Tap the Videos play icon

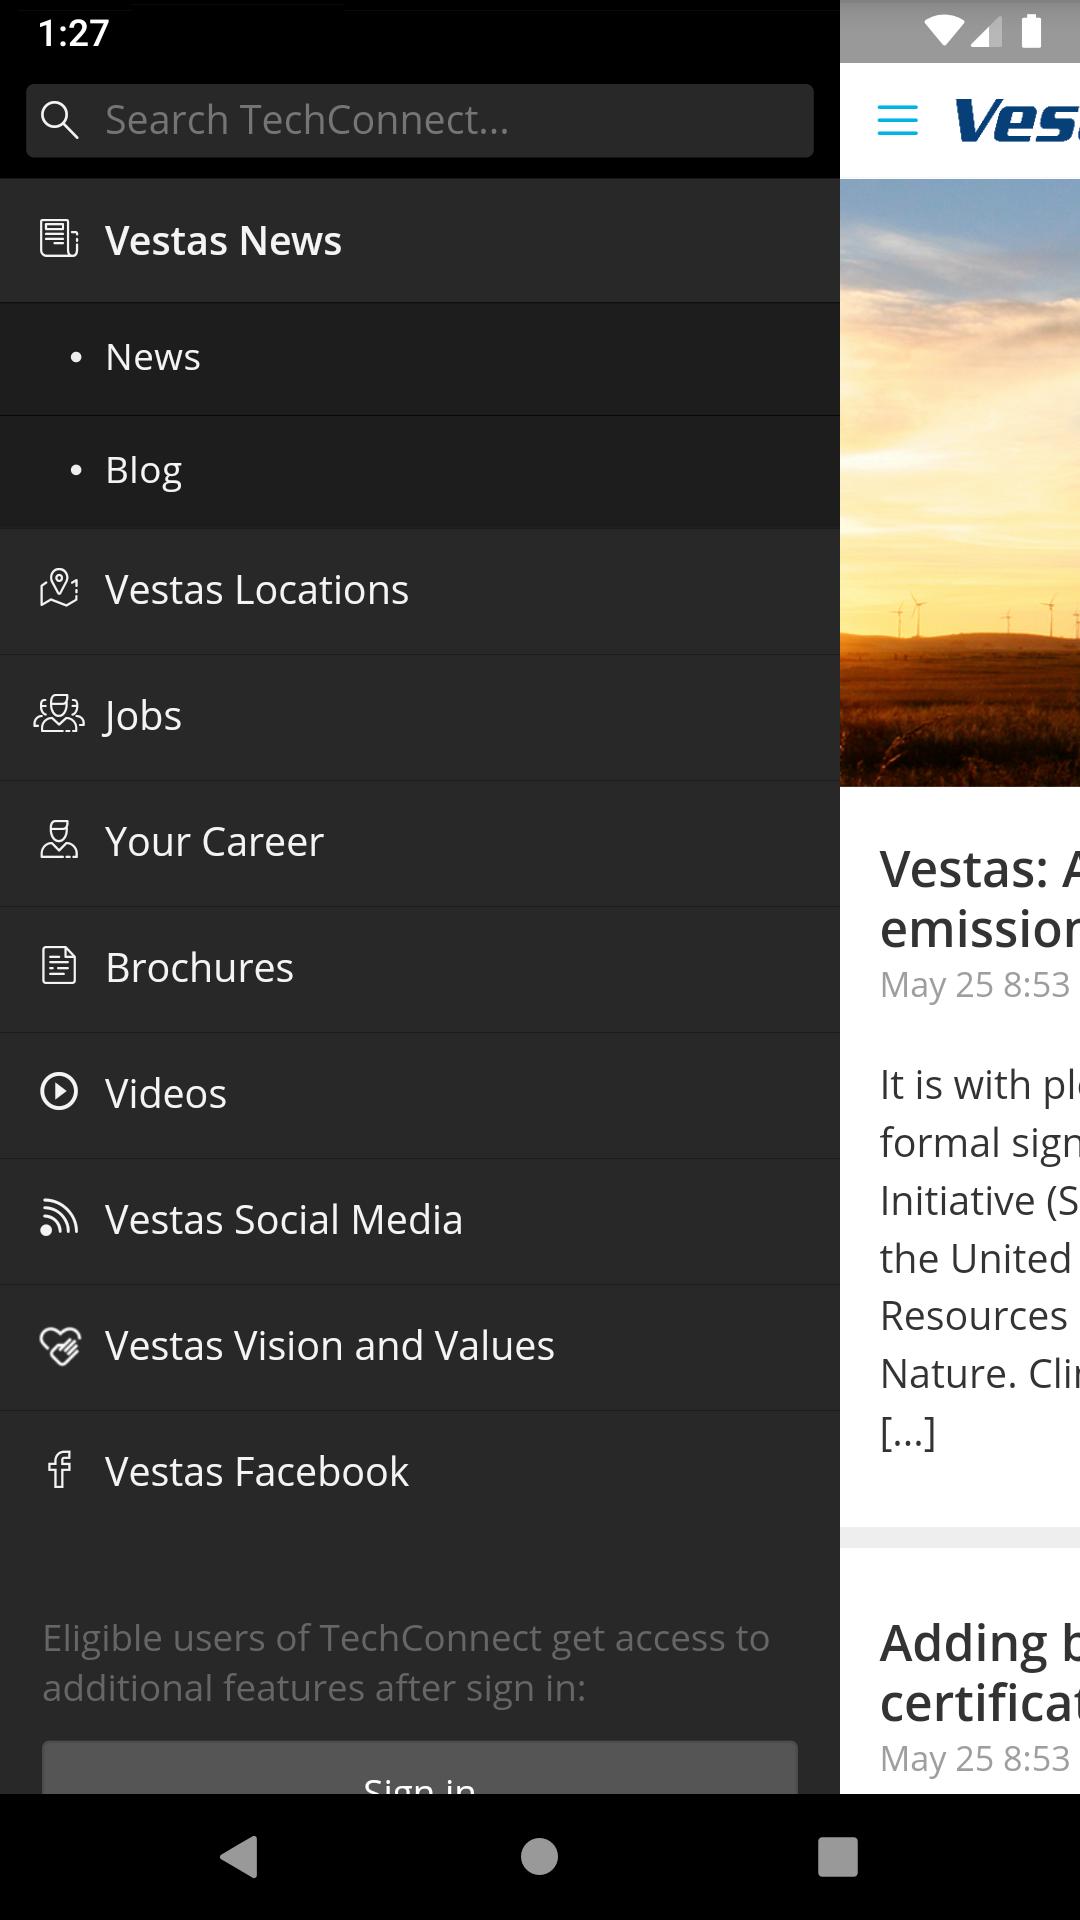pos(59,1092)
